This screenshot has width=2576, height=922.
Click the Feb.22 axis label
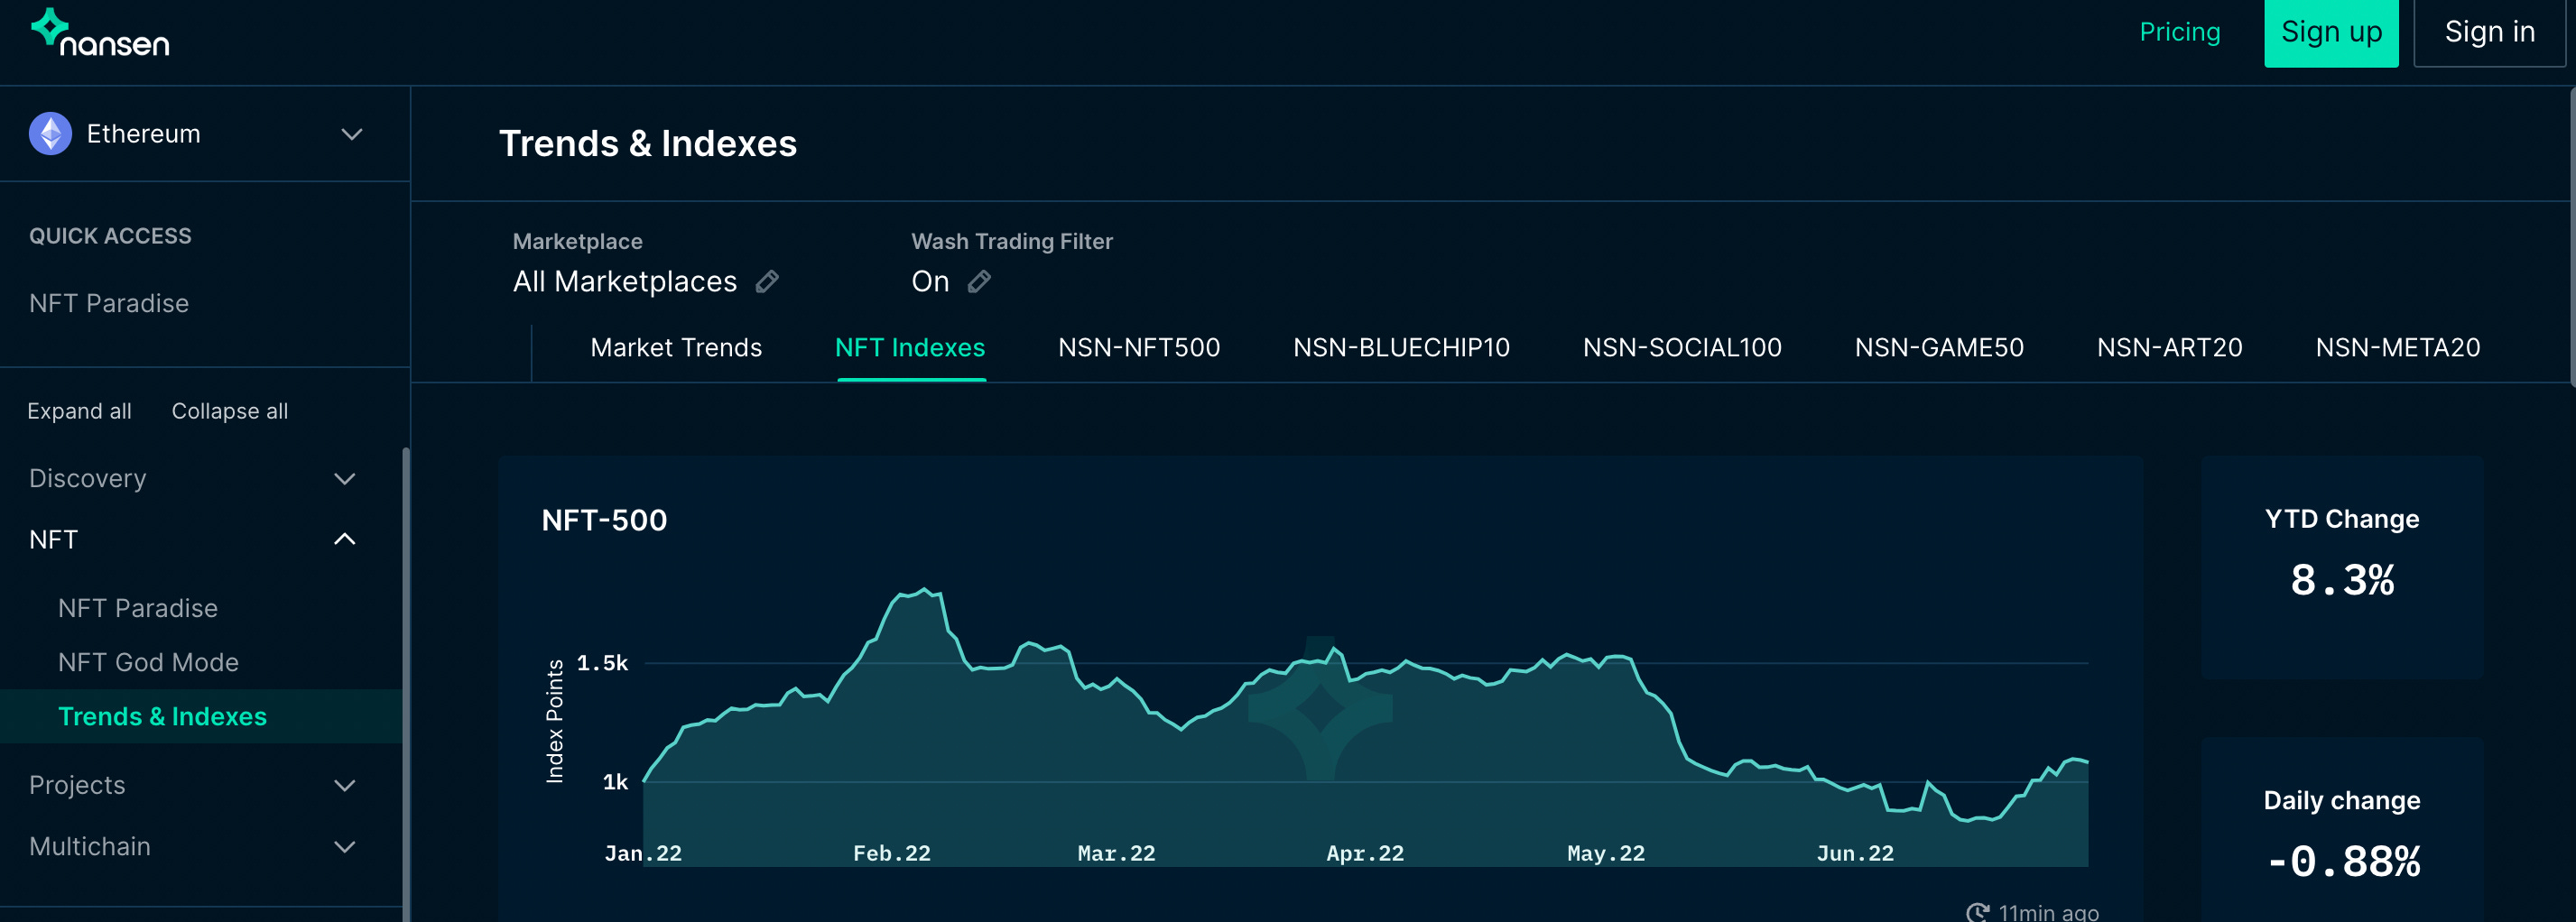click(x=891, y=854)
